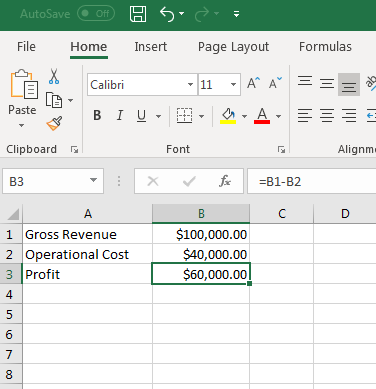Click the Cancel X formula icon
376x389 pixels.
[x=153, y=181]
